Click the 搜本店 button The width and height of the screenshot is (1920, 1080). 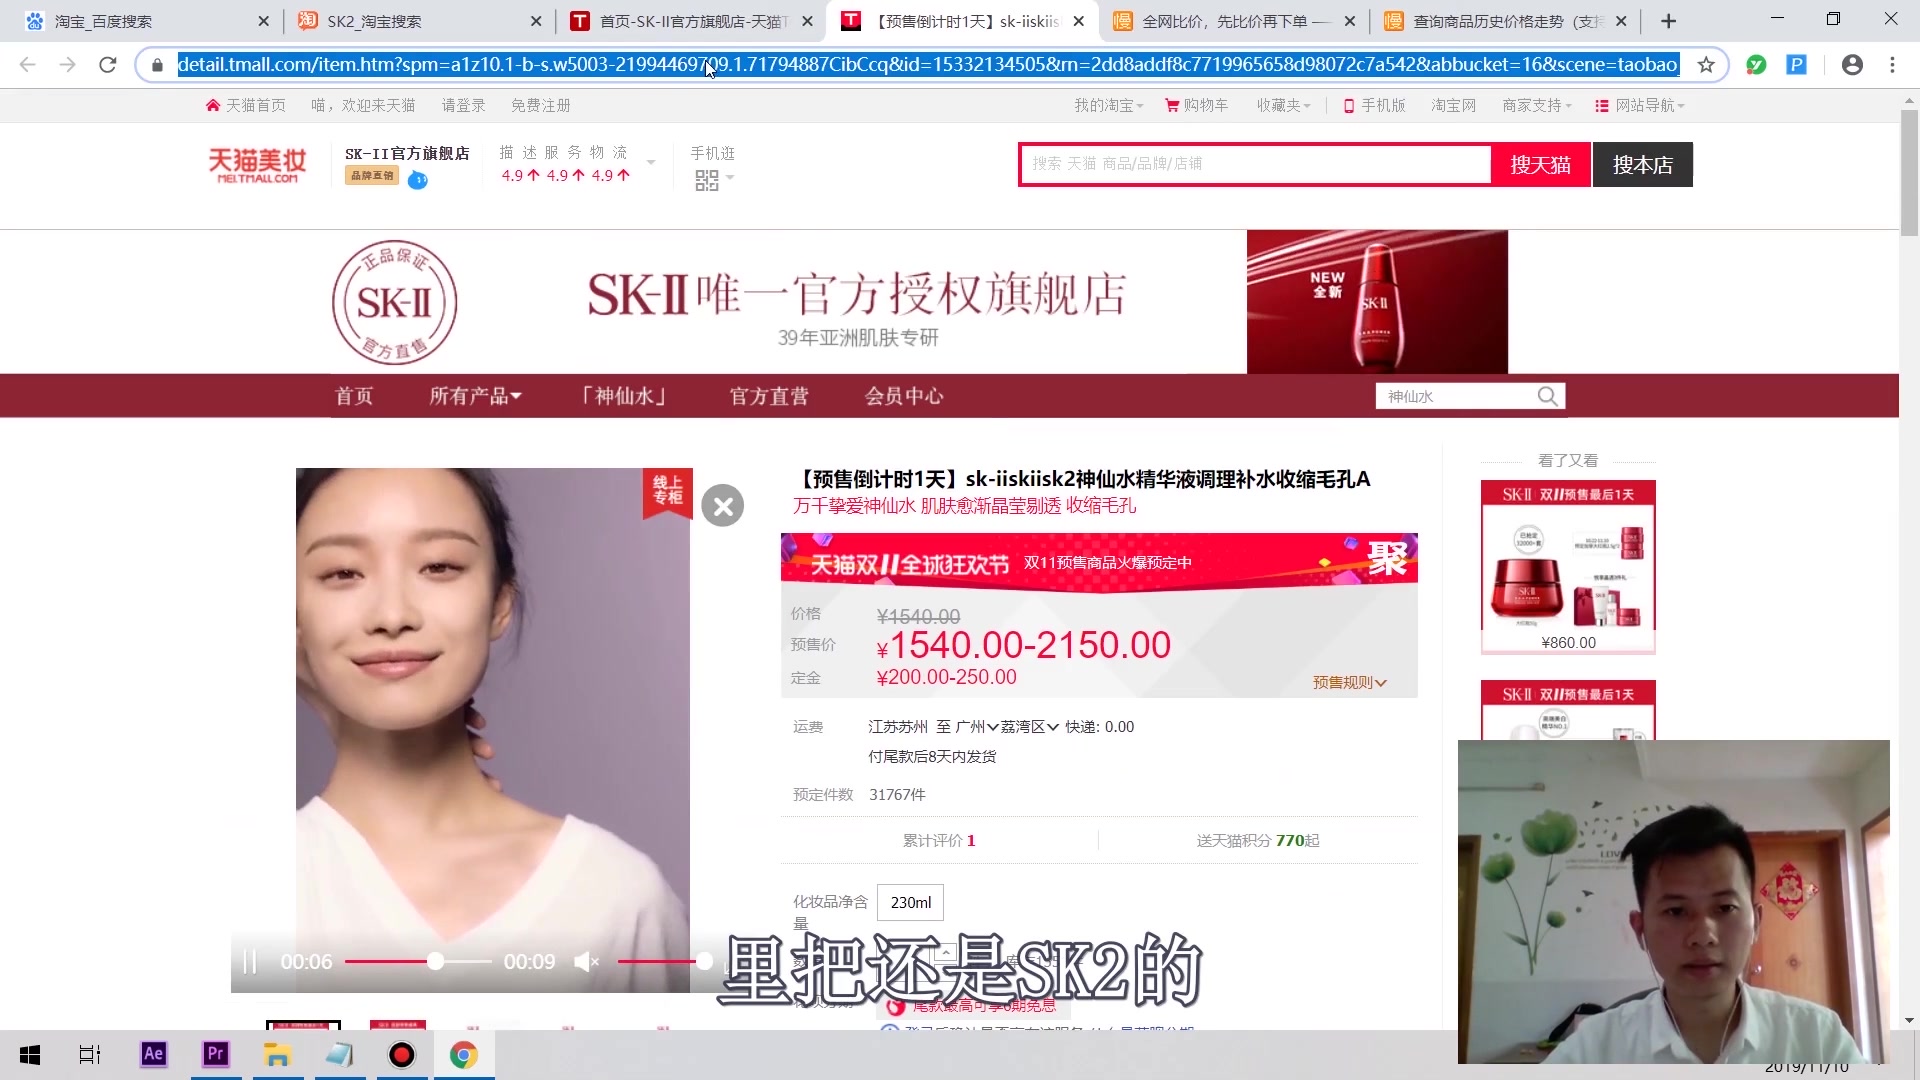[x=1642, y=165]
